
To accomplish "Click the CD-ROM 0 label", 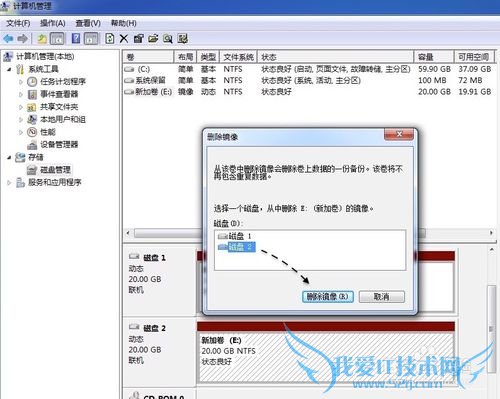I will pos(163,396).
